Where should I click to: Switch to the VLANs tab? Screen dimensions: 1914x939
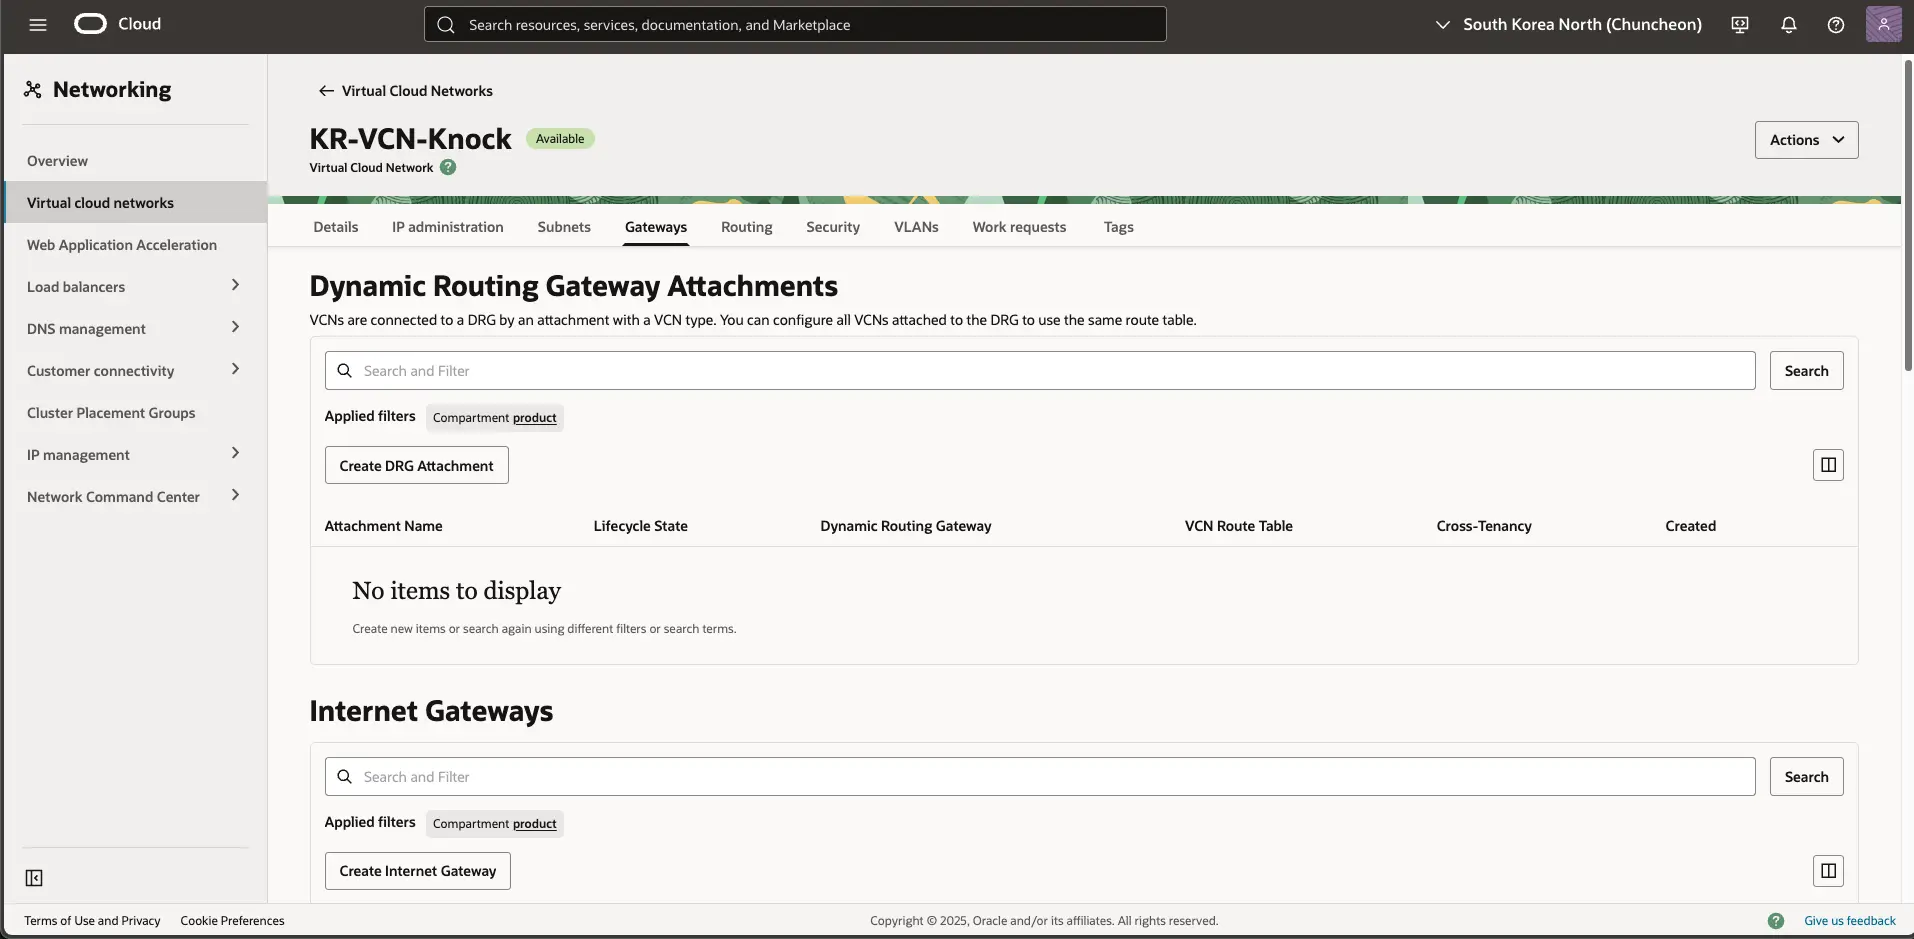coord(916,227)
